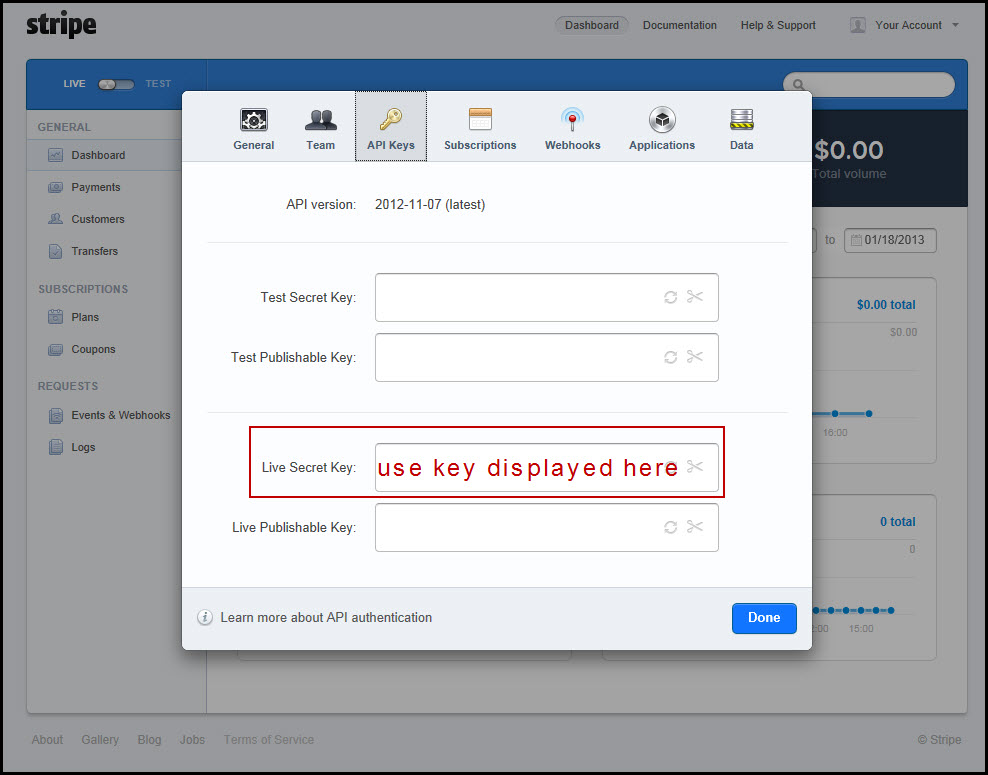Select the API Keys tab
Image resolution: width=988 pixels, height=775 pixels.
pyautogui.click(x=391, y=127)
